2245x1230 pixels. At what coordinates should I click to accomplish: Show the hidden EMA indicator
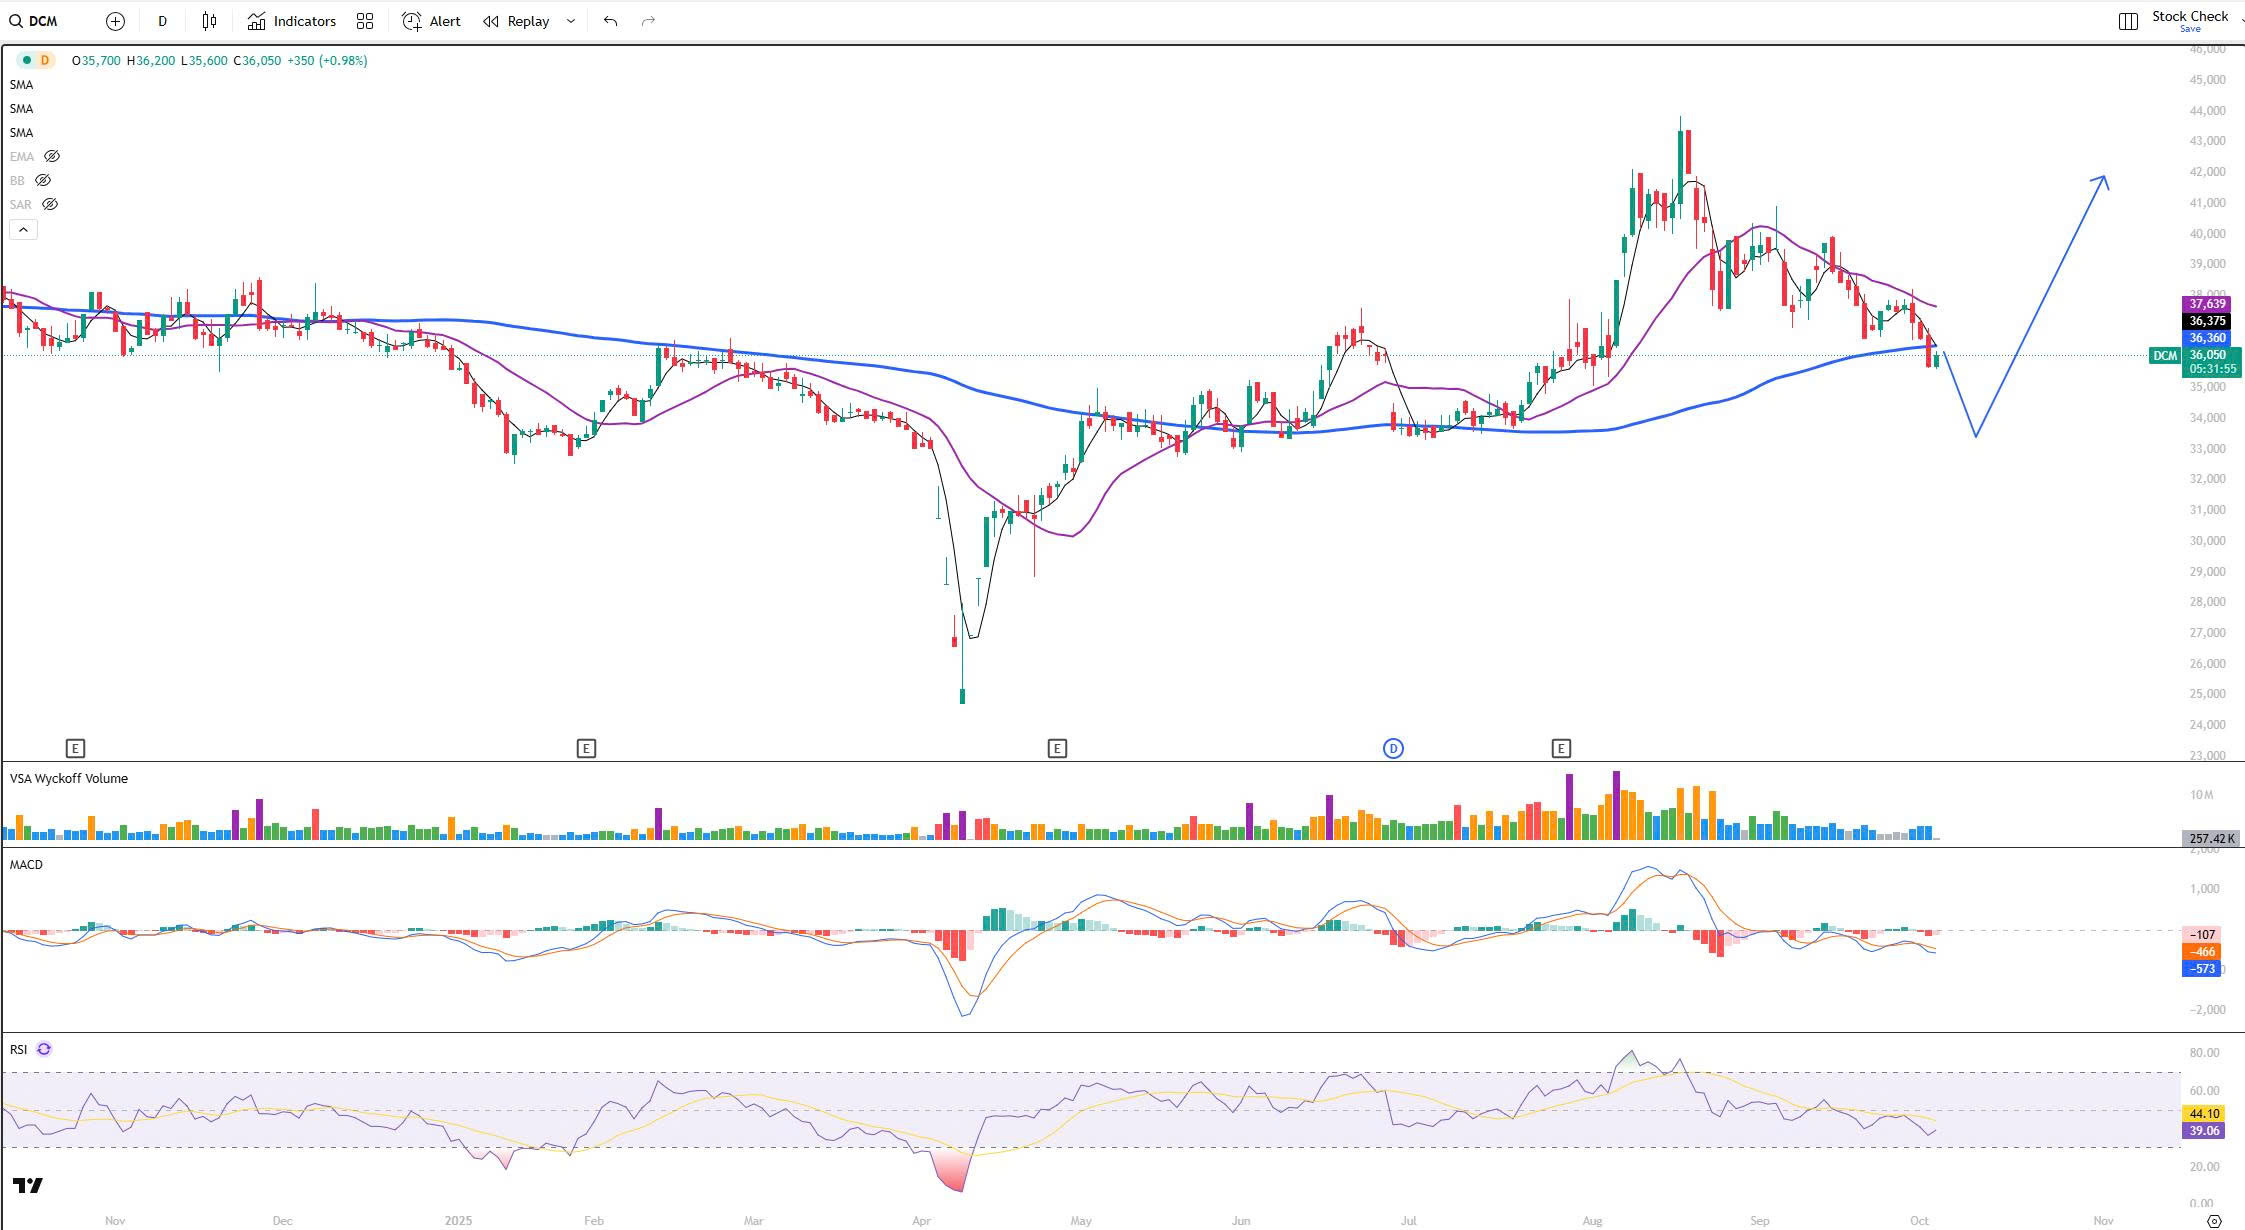(x=52, y=157)
